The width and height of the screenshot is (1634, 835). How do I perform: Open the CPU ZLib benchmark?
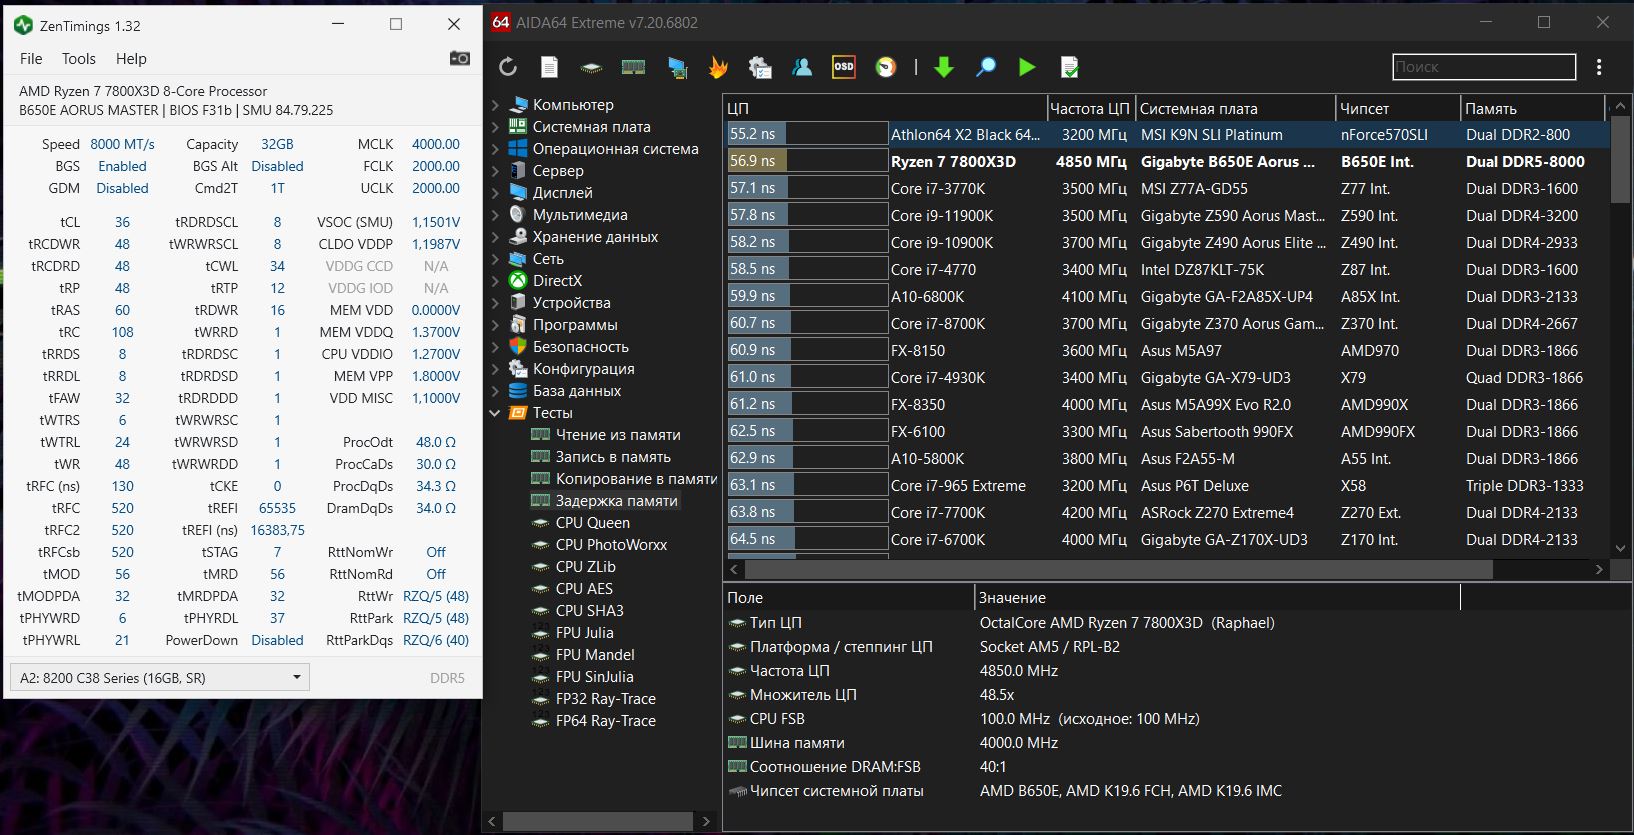[x=586, y=566]
